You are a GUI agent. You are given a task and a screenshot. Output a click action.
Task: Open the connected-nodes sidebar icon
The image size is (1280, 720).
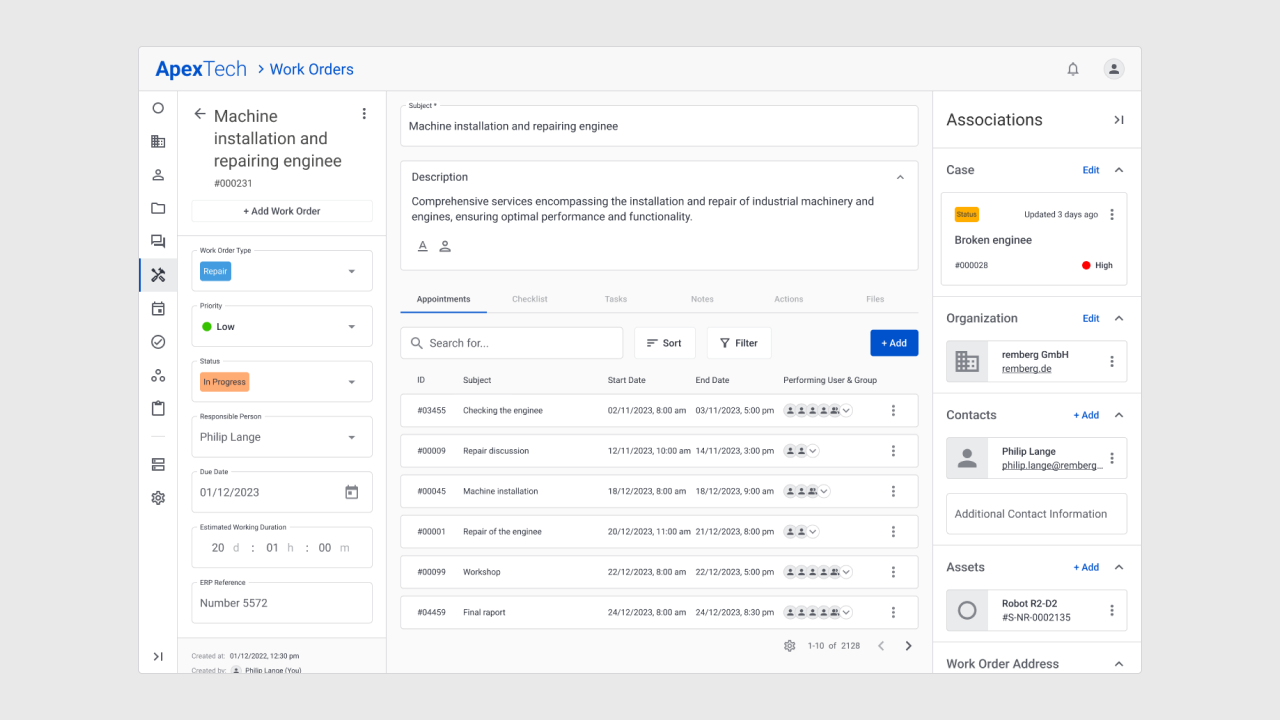(158, 375)
